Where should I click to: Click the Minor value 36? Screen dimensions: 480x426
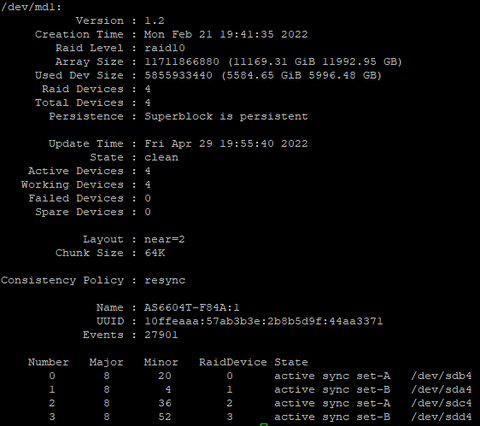165,403
